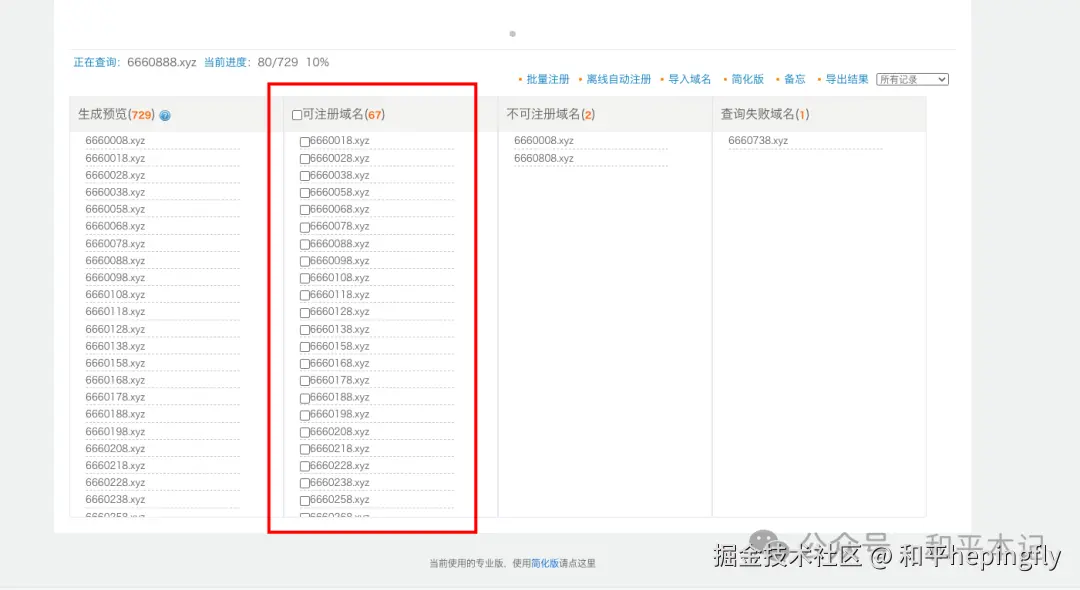The height and width of the screenshot is (590, 1080).
Task: Check the box for 6660088.xyz
Action: 304,244
